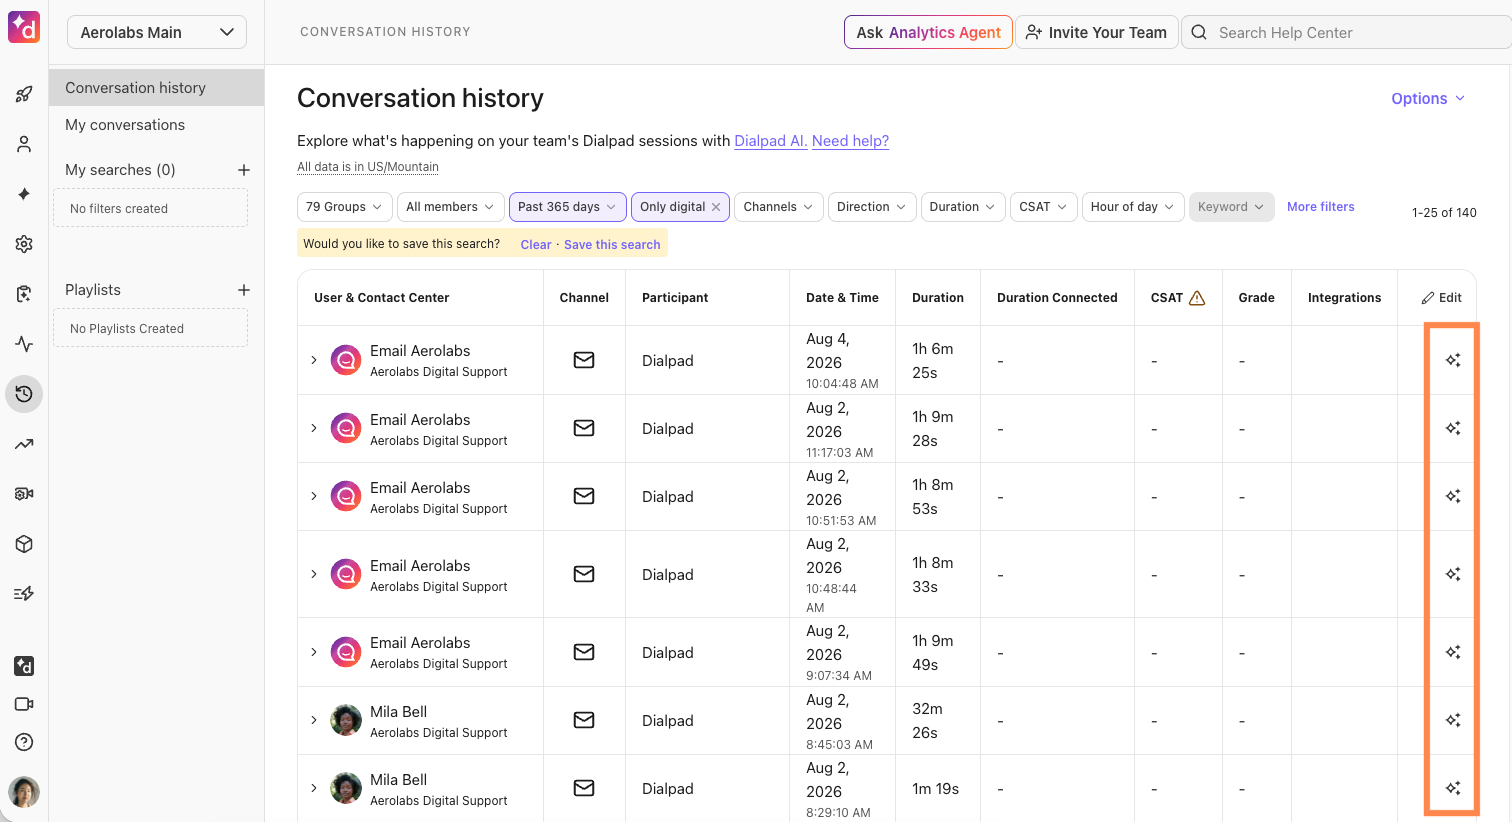This screenshot has height=822, width=1512.
Task: Open the settings gear icon in left rail
Action: tap(24, 244)
